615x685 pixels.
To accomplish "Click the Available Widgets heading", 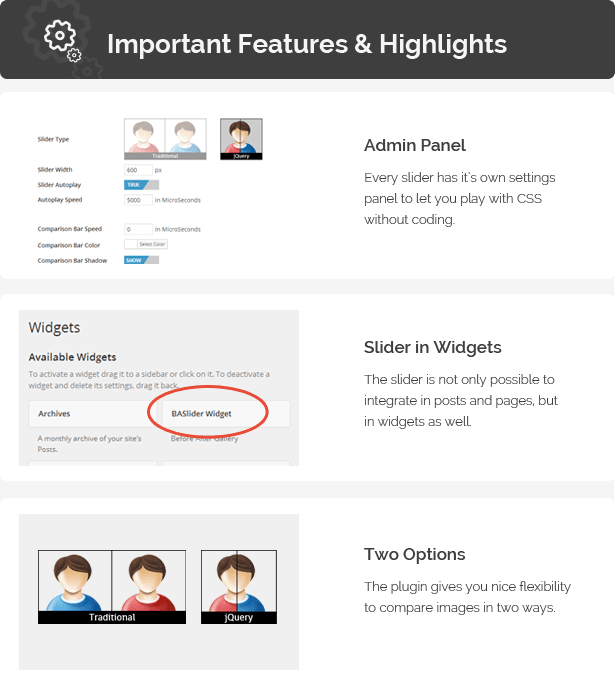I will [x=72, y=357].
